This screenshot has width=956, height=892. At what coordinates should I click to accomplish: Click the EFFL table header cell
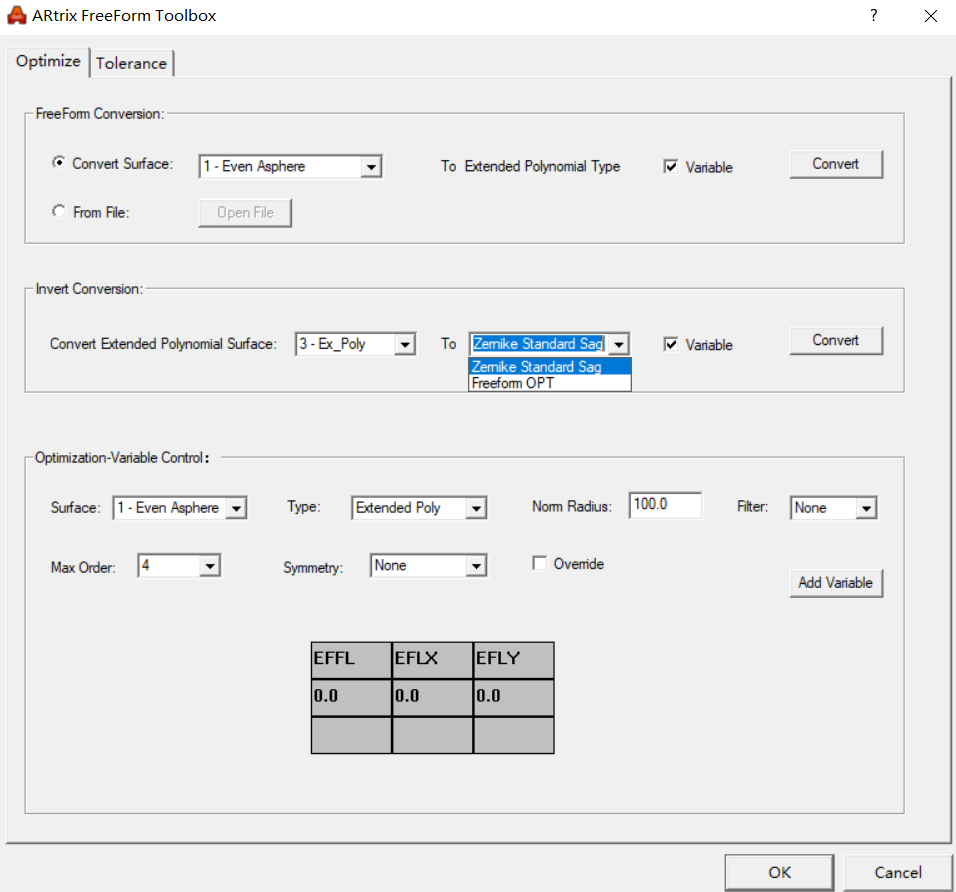pyautogui.click(x=351, y=660)
